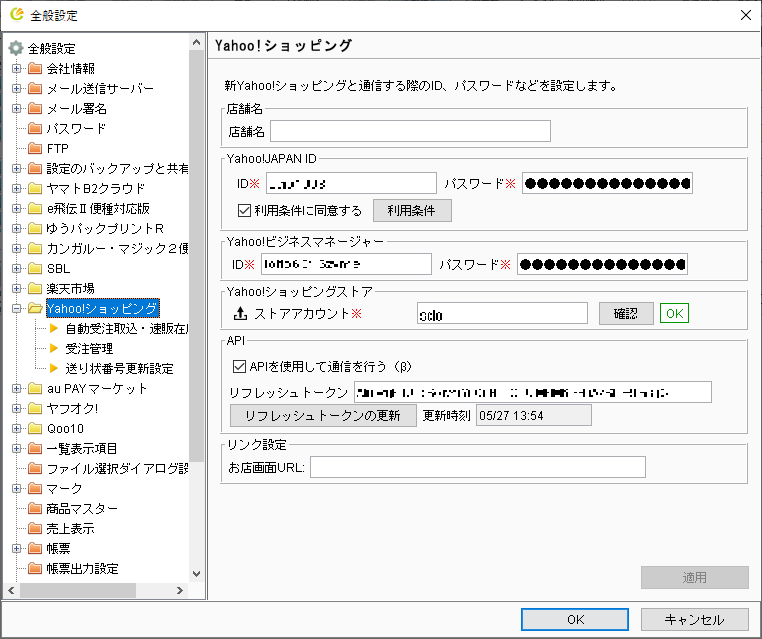
Task: Expand the メール署名 tree node
Action: pyautogui.click(x=16, y=108)
